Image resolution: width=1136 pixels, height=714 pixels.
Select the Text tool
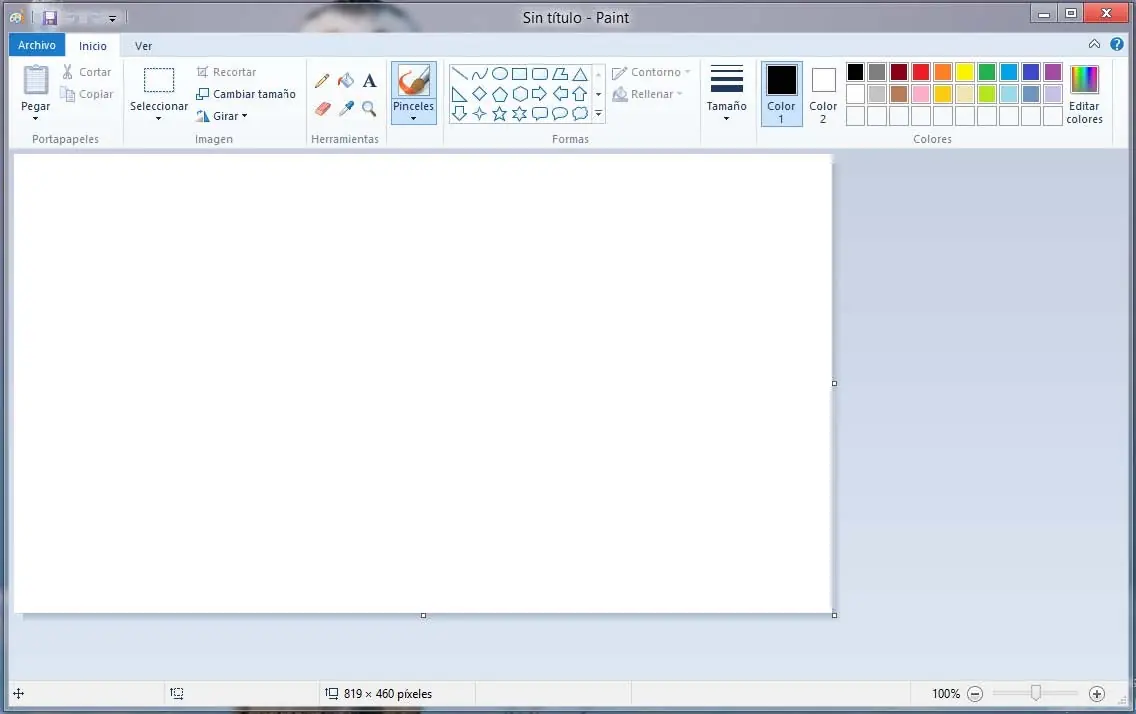coord(369,80)
